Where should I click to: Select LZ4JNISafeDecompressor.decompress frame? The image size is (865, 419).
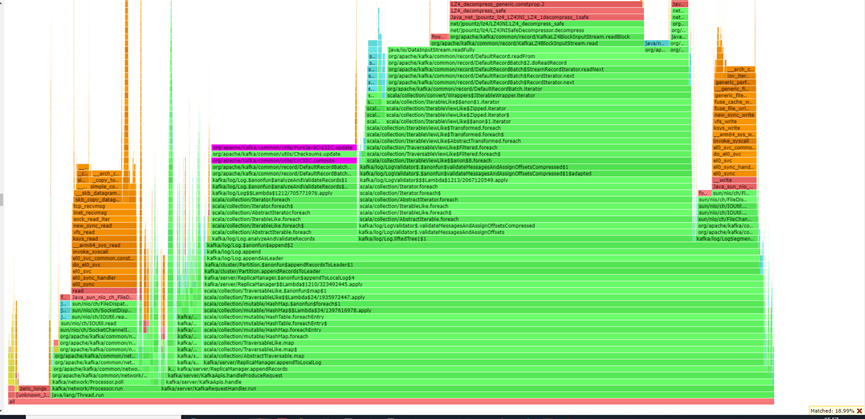click(x=546, y=30)
